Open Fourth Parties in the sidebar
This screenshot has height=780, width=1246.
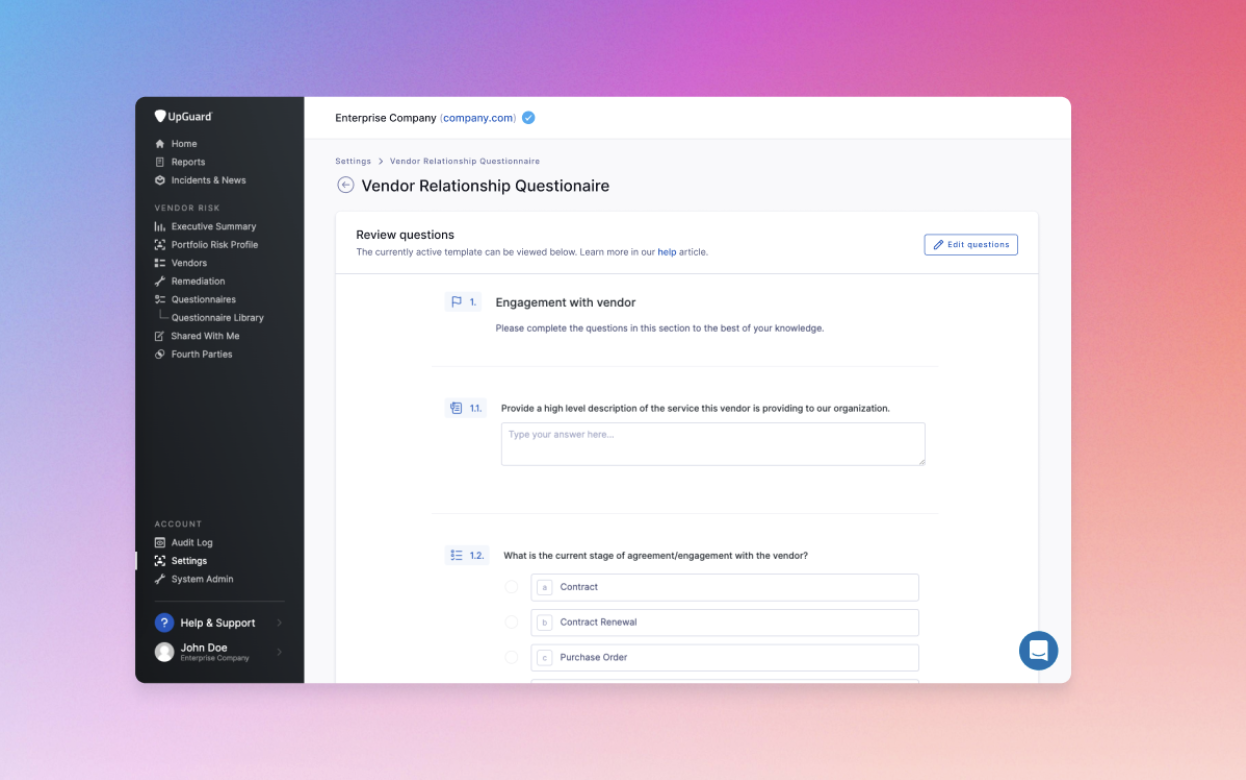201,354
